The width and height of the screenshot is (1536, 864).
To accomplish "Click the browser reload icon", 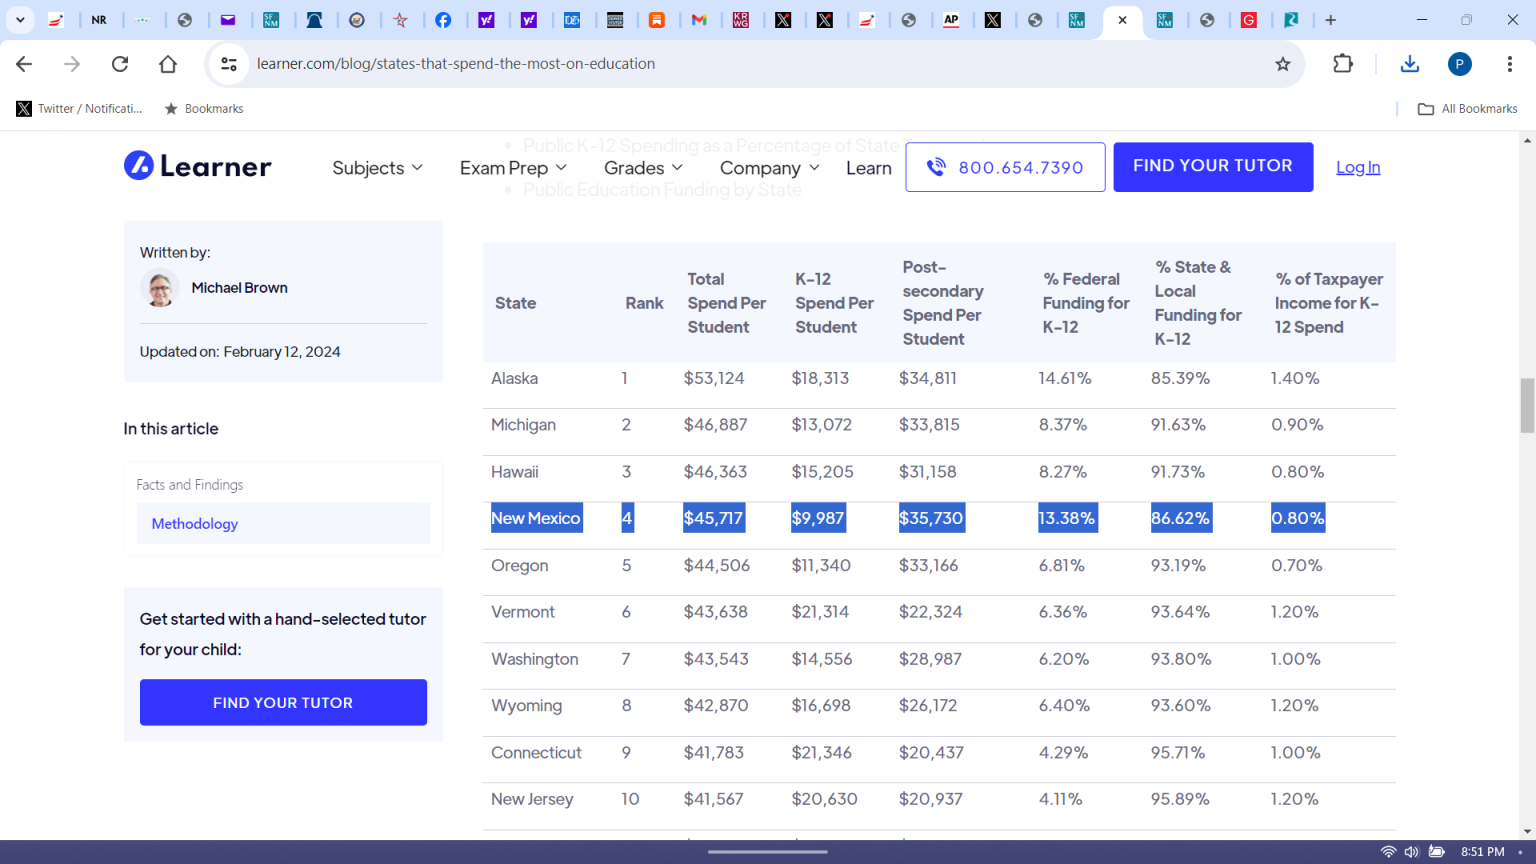I will click(x=120, y=64).
